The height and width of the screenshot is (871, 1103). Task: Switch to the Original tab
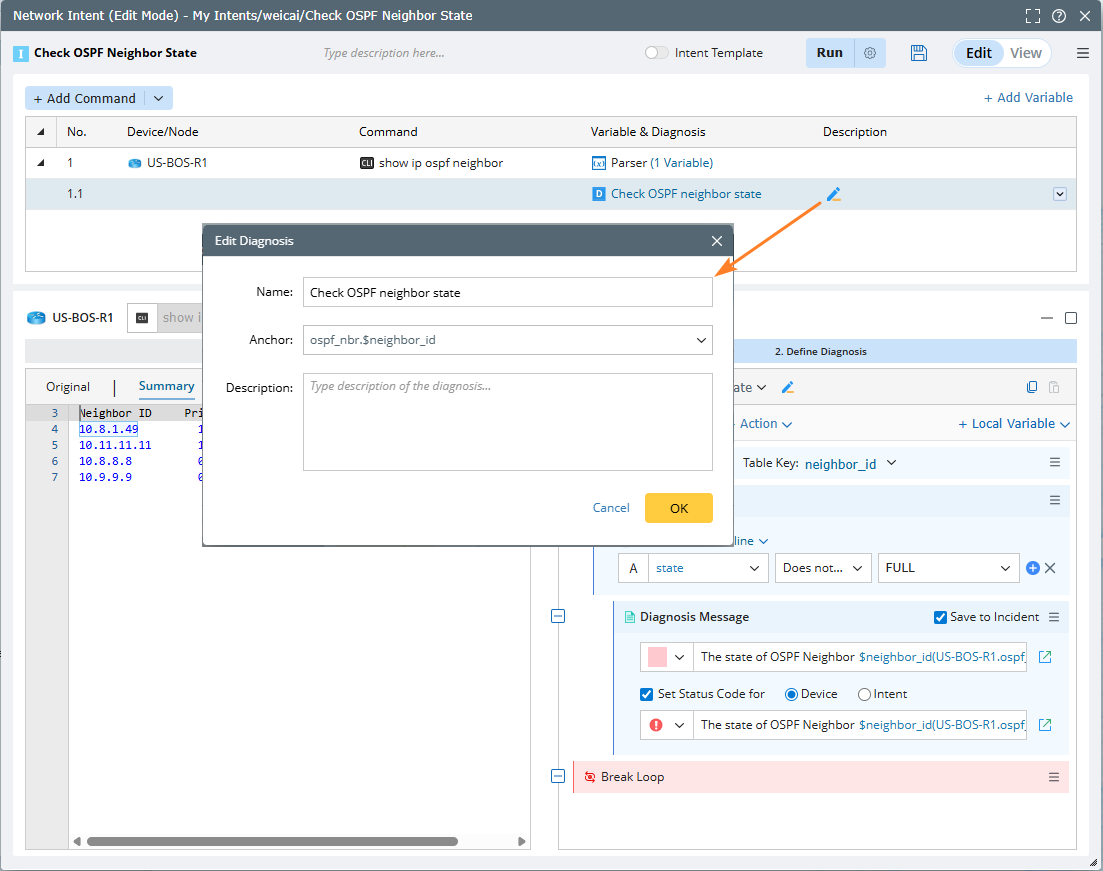tap(68, 387)
